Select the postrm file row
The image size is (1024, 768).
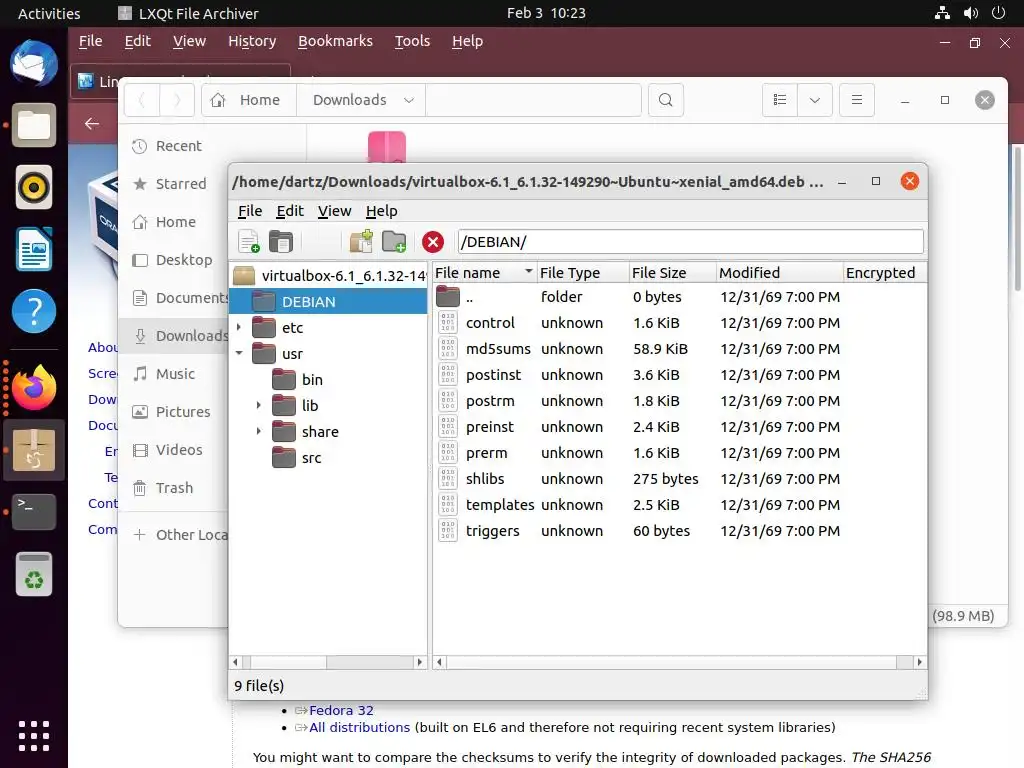637,401
